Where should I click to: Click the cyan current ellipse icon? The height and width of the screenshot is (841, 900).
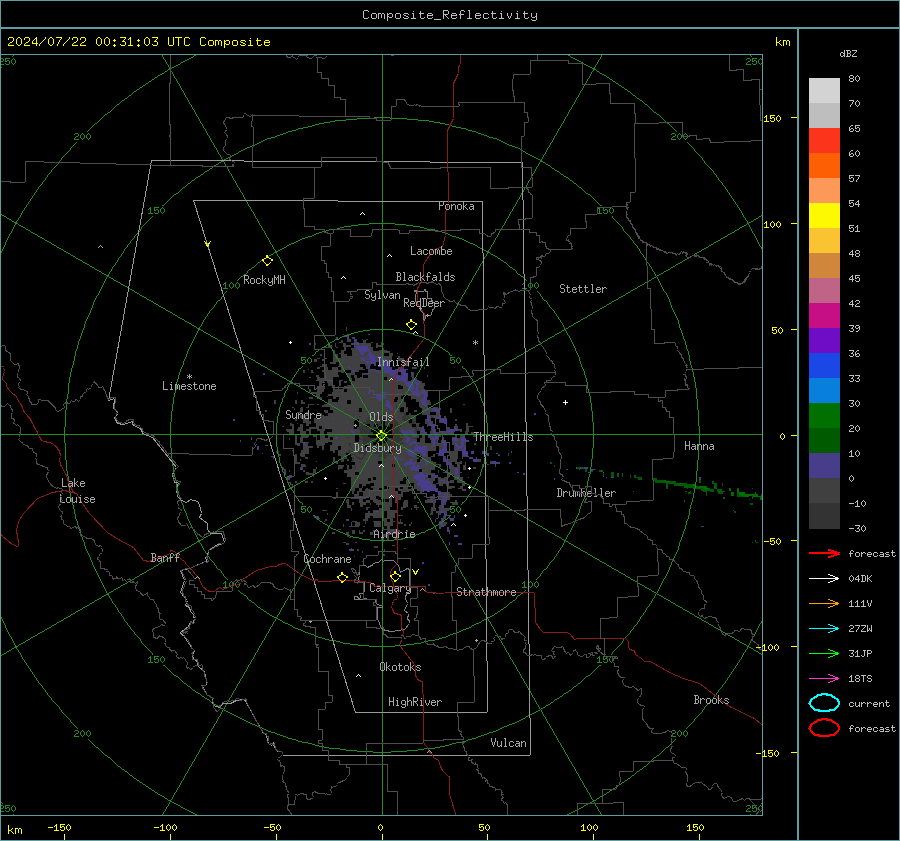[x=824, y=703]
